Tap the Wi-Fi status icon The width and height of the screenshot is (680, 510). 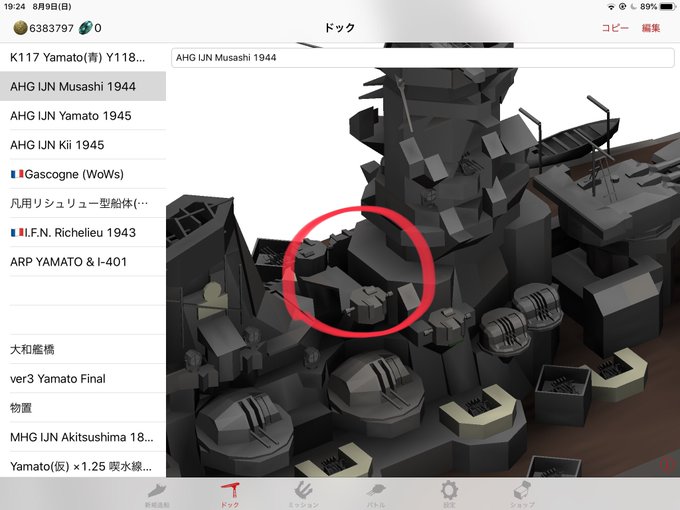pos(611,7)
